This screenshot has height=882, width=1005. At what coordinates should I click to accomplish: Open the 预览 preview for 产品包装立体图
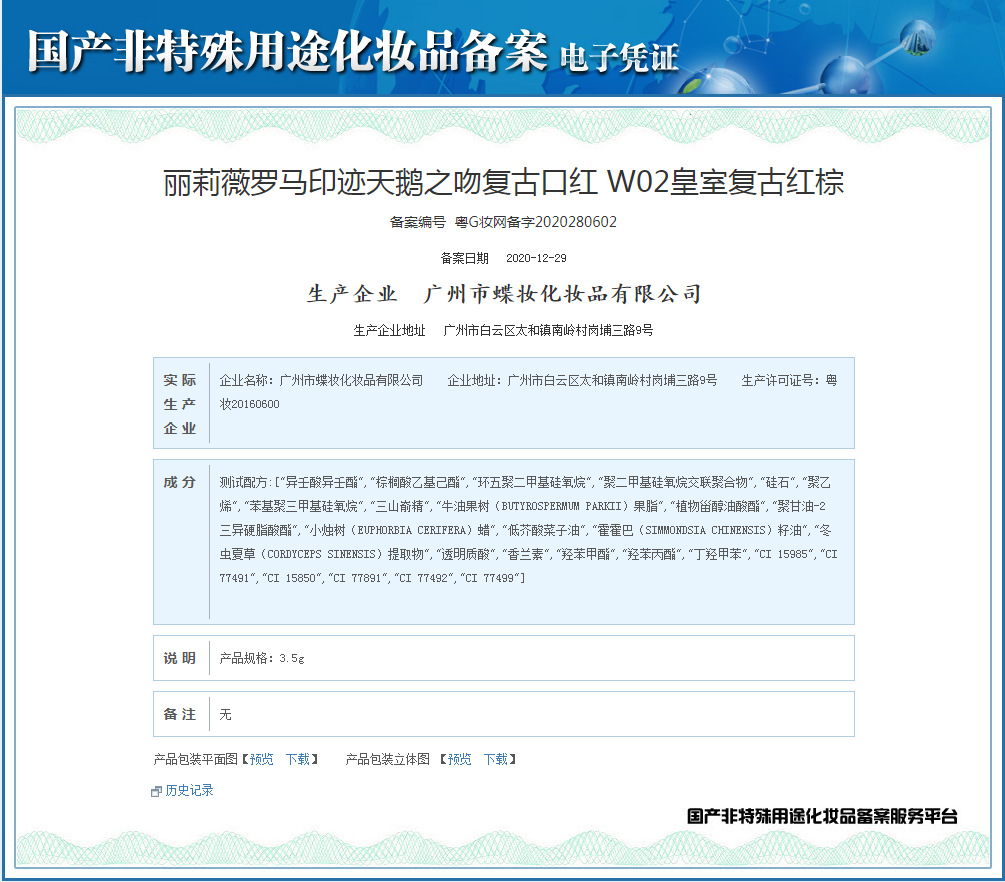click(x=458, y=759)
